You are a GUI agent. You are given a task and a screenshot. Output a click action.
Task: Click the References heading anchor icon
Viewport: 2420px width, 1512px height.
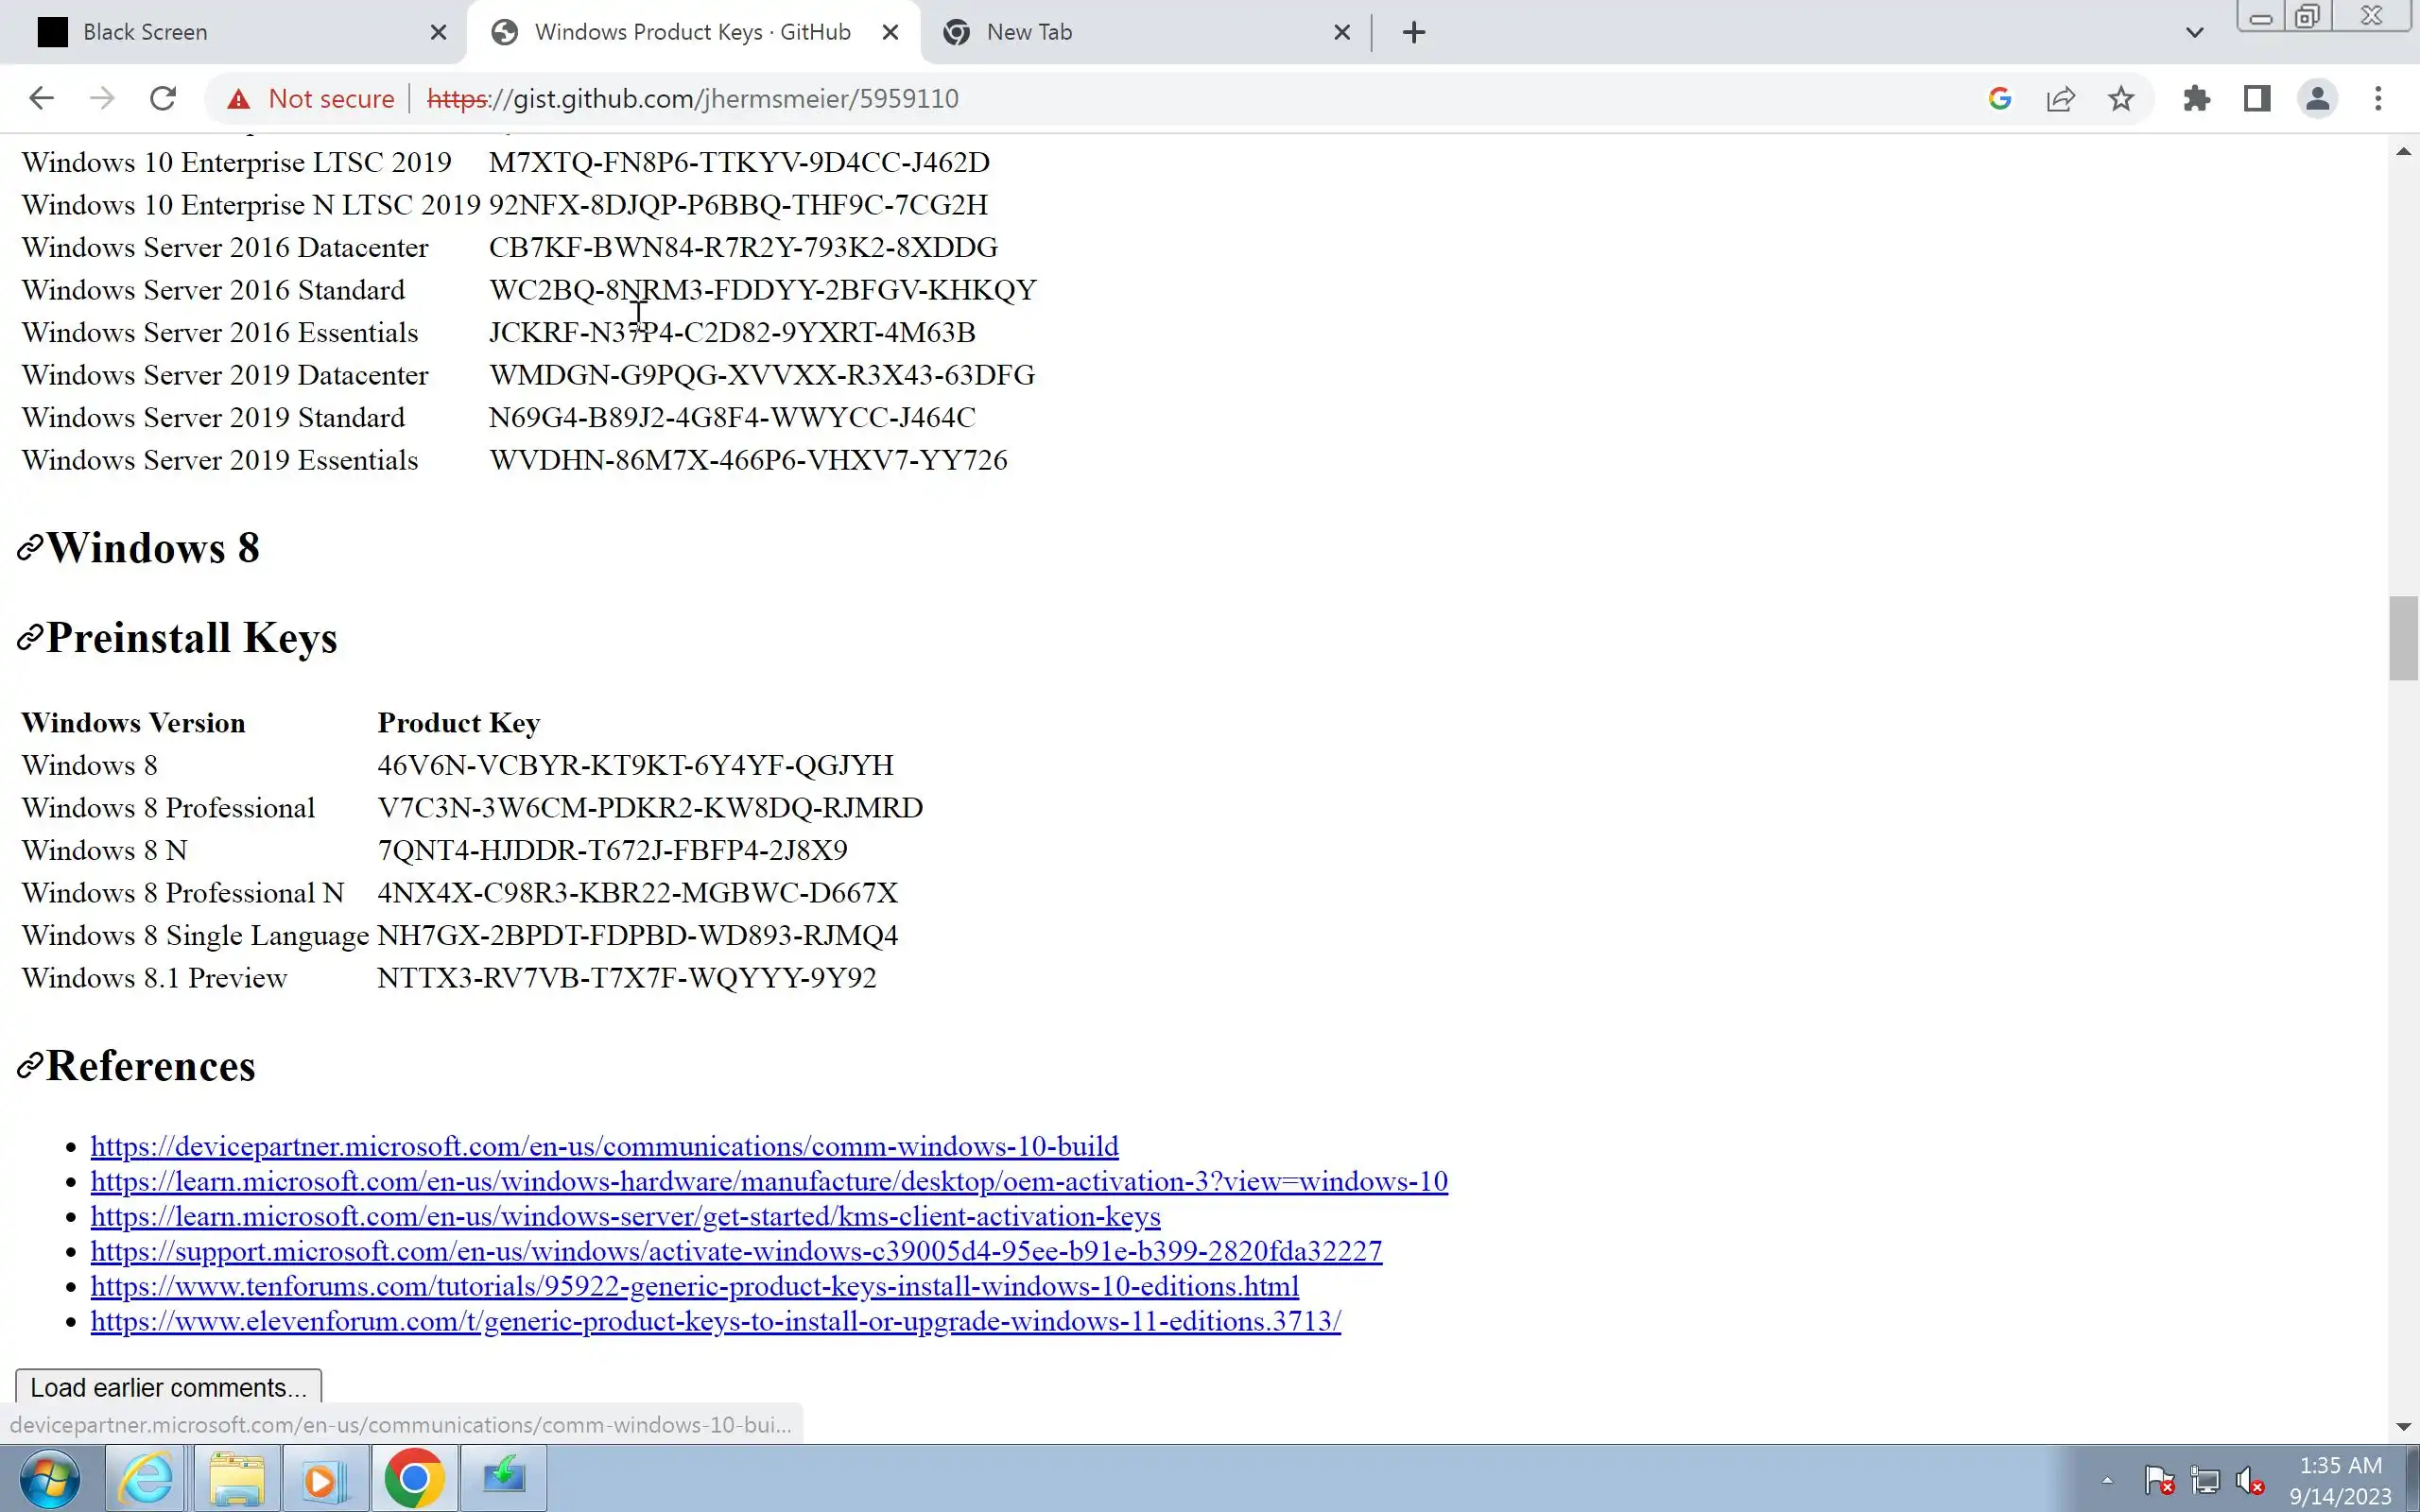click(x=30, y=1066)
